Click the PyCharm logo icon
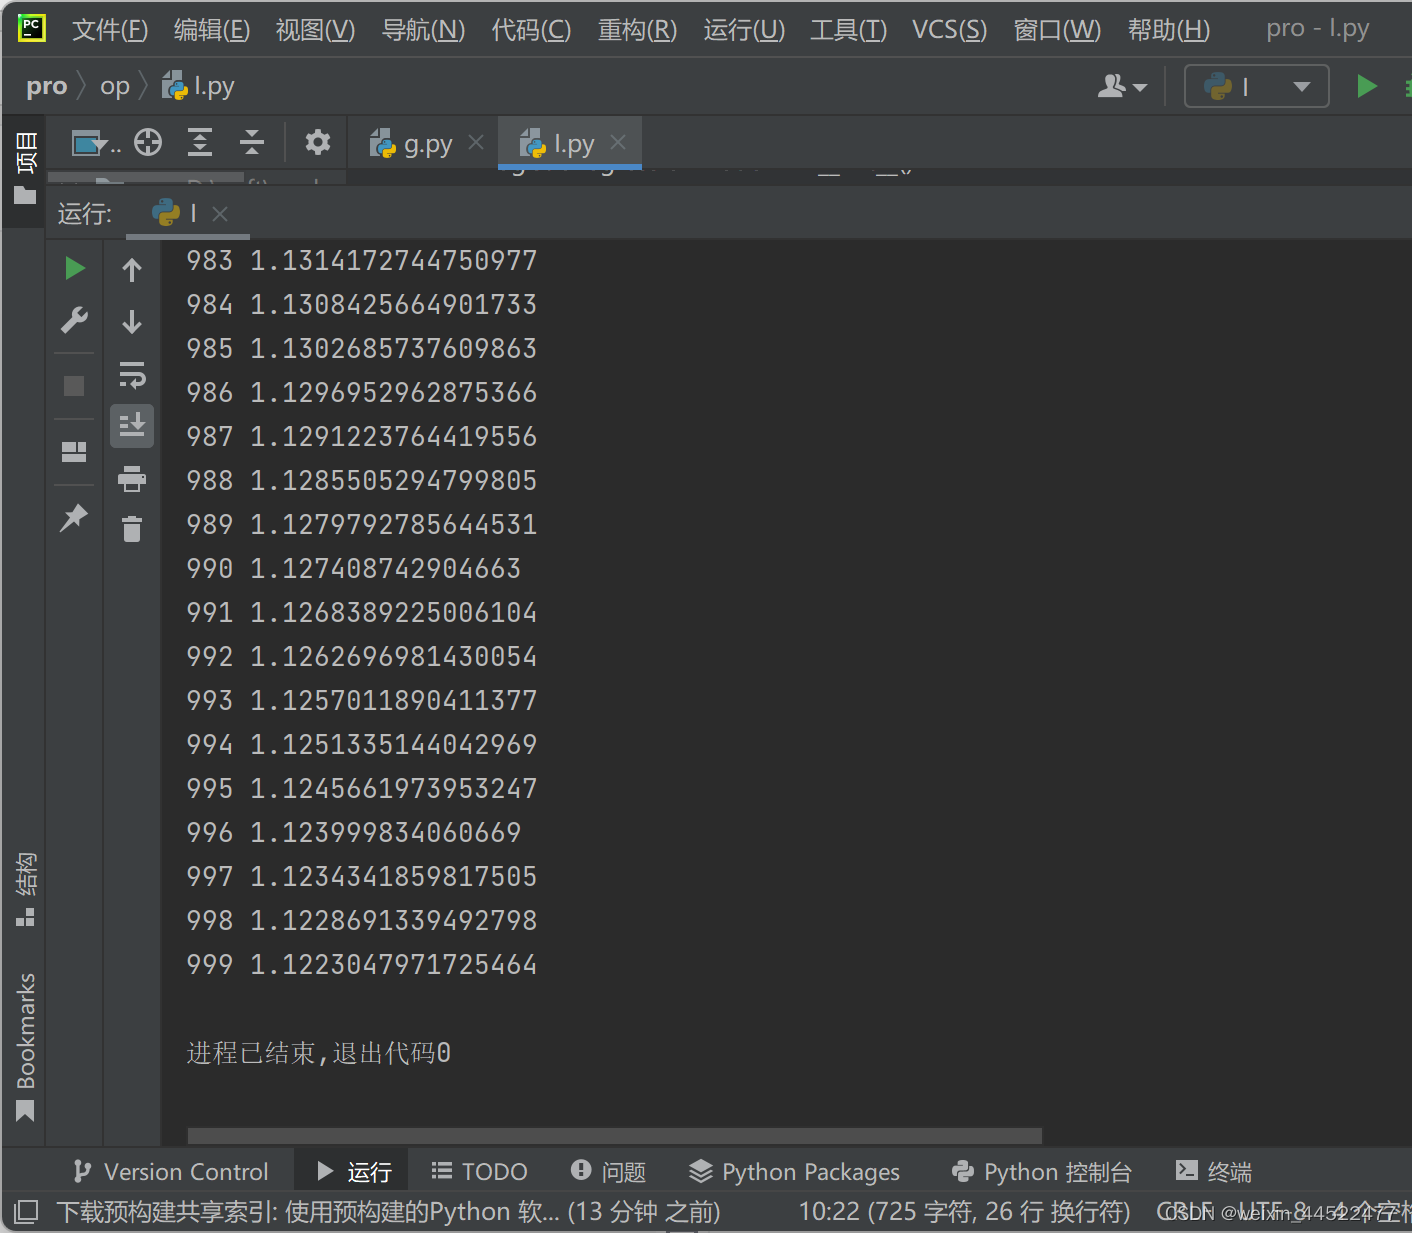Screen dimensions: 1412x1233 click(32, 28)
